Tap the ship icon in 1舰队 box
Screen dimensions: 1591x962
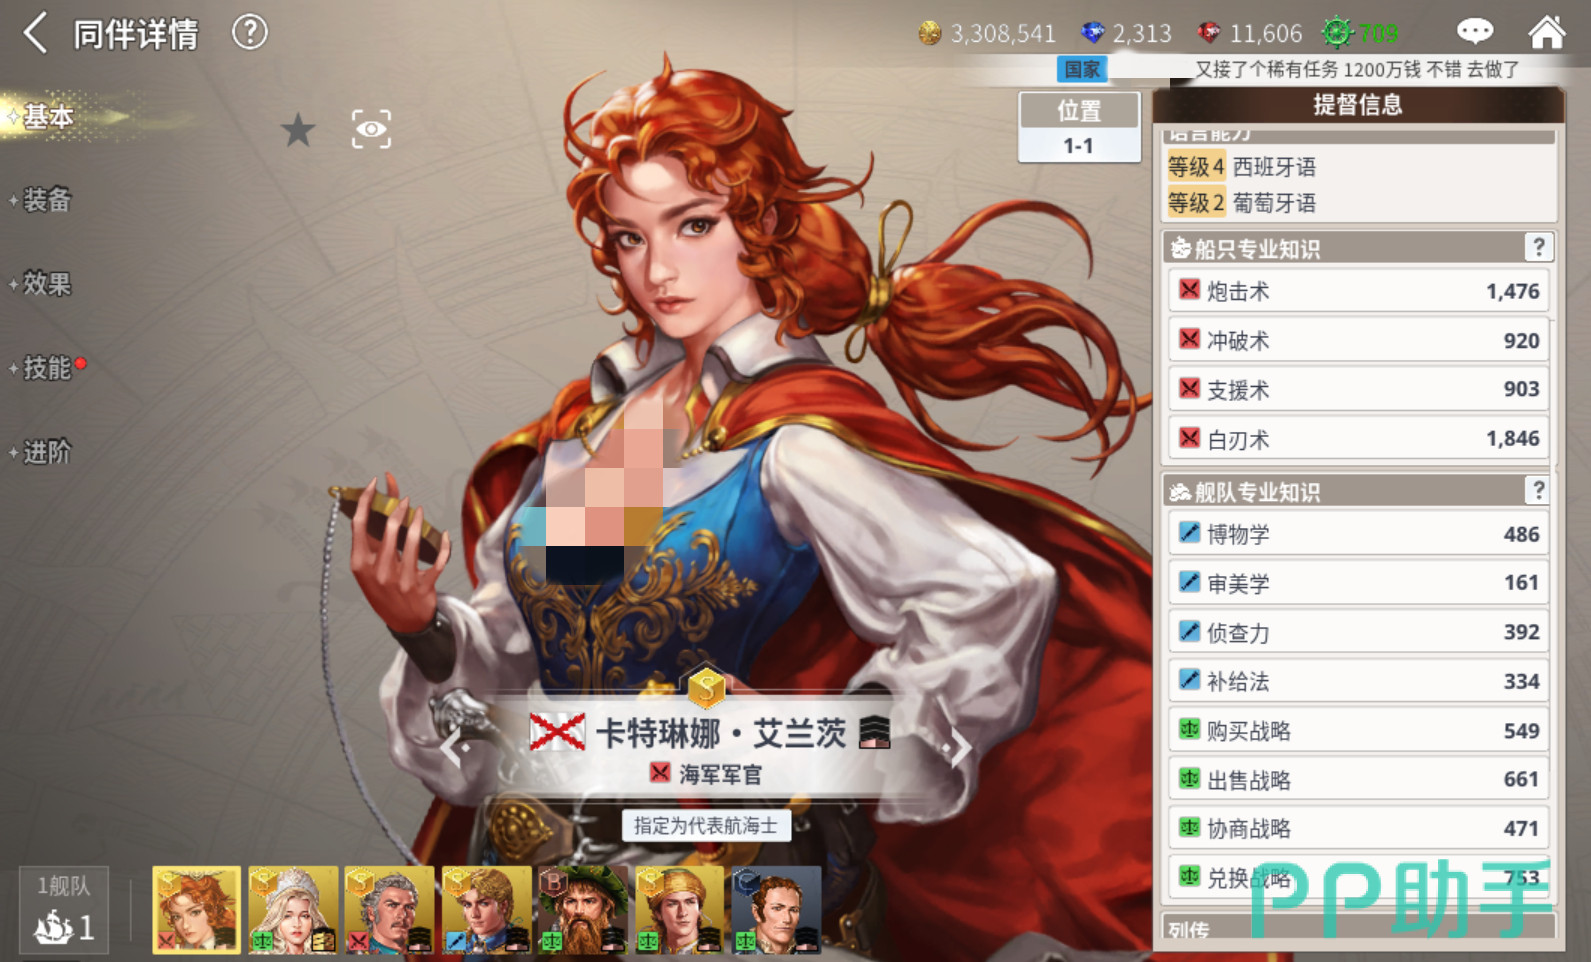click(x=54, y=927)
